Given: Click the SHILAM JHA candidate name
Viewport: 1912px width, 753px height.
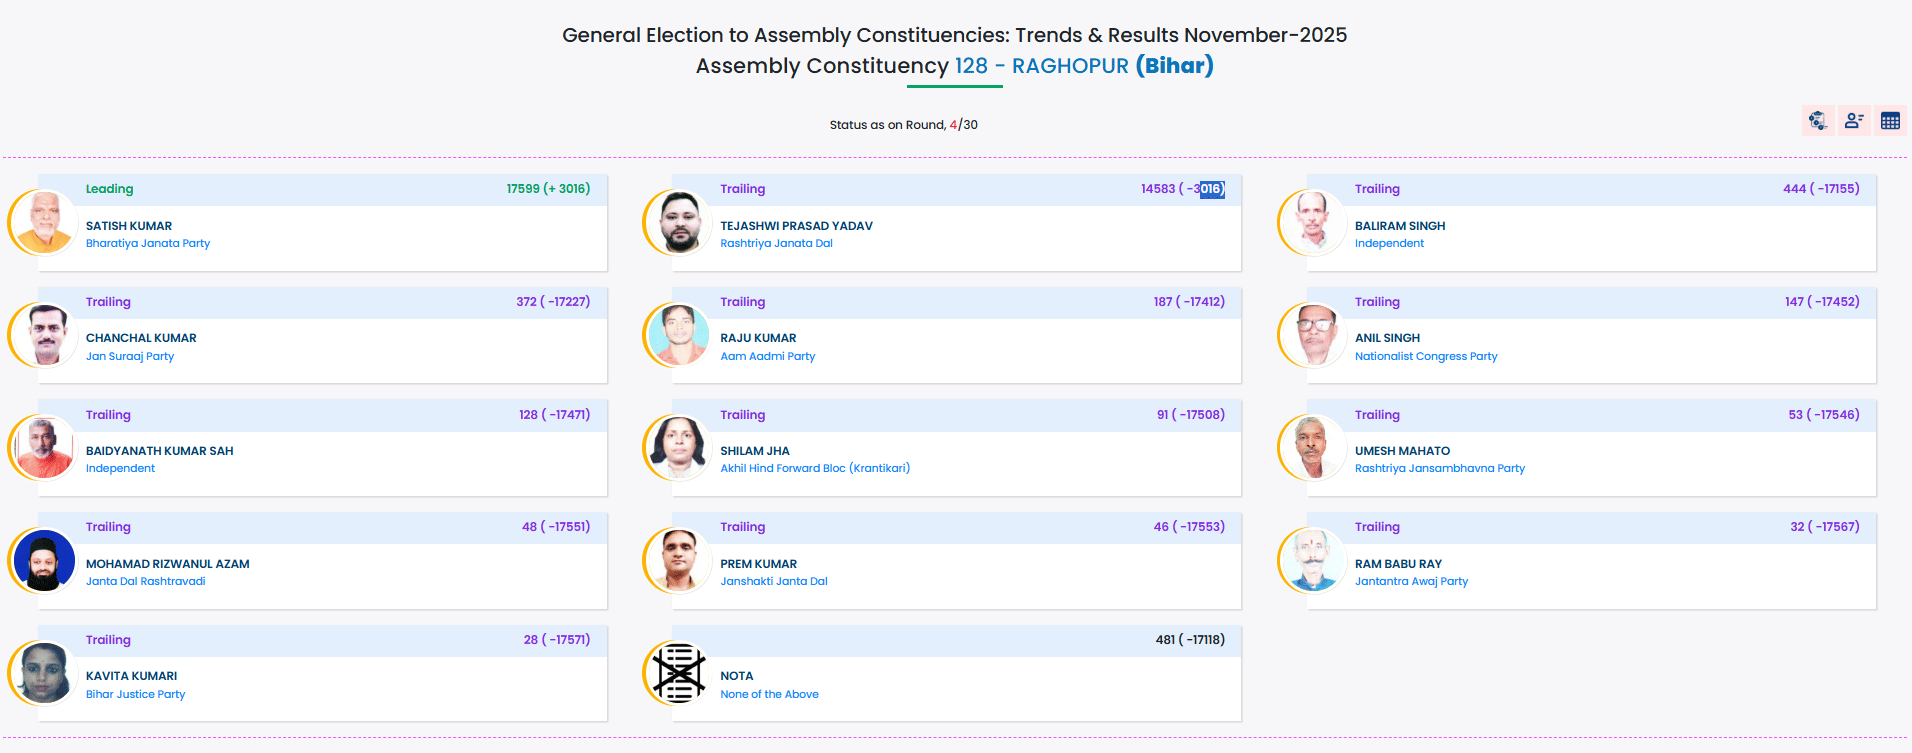Looking at the screenshot, I should [755, 451].
